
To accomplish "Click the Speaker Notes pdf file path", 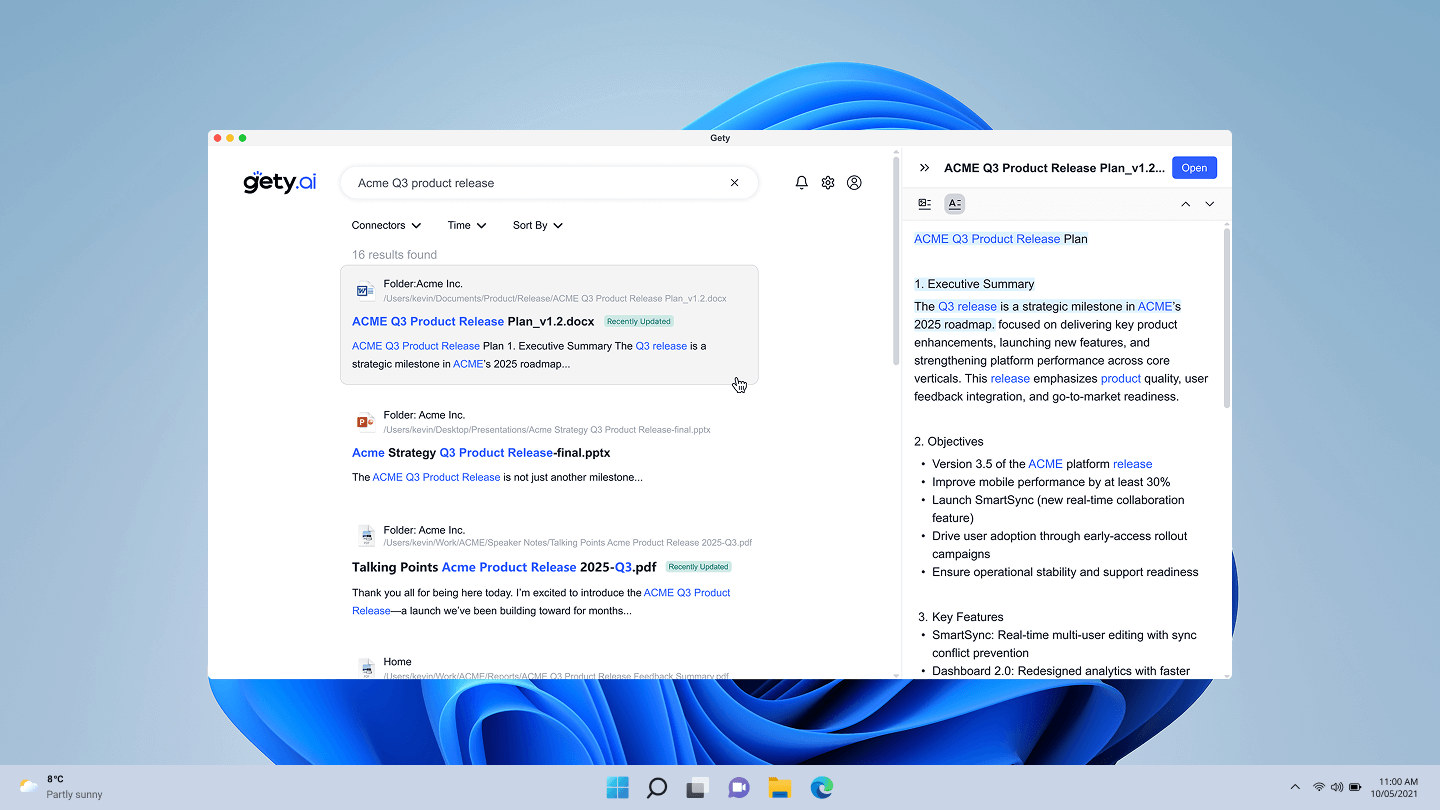I will tap(568, 542).
